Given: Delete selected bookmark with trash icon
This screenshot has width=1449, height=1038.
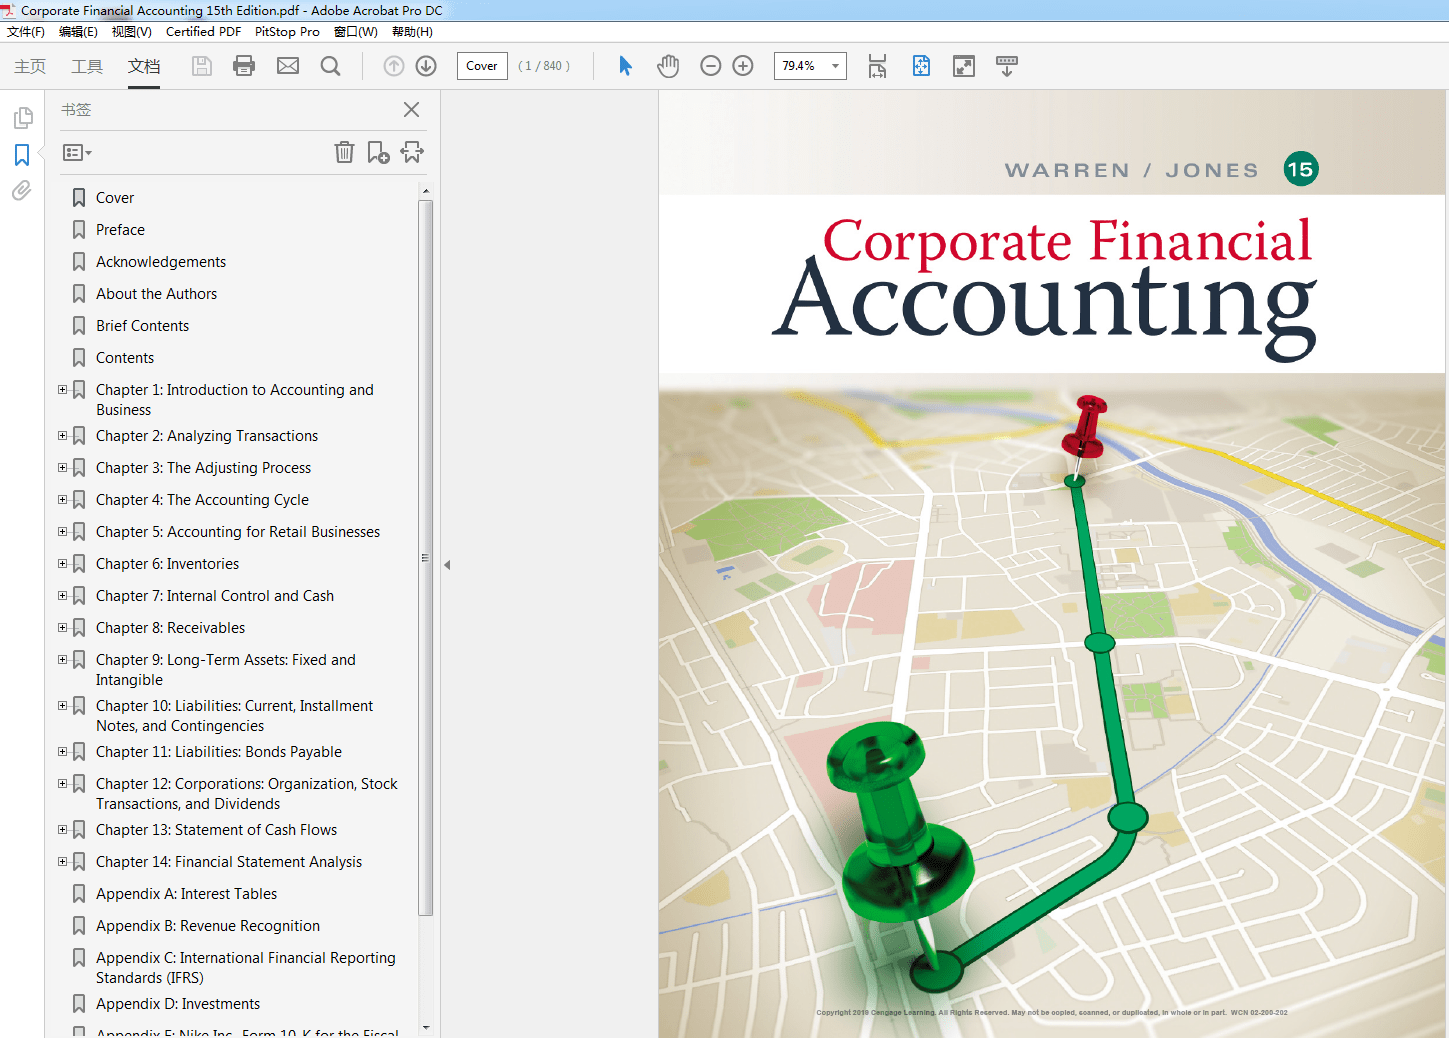Looking at the screenshot, I should coord(344,152).
